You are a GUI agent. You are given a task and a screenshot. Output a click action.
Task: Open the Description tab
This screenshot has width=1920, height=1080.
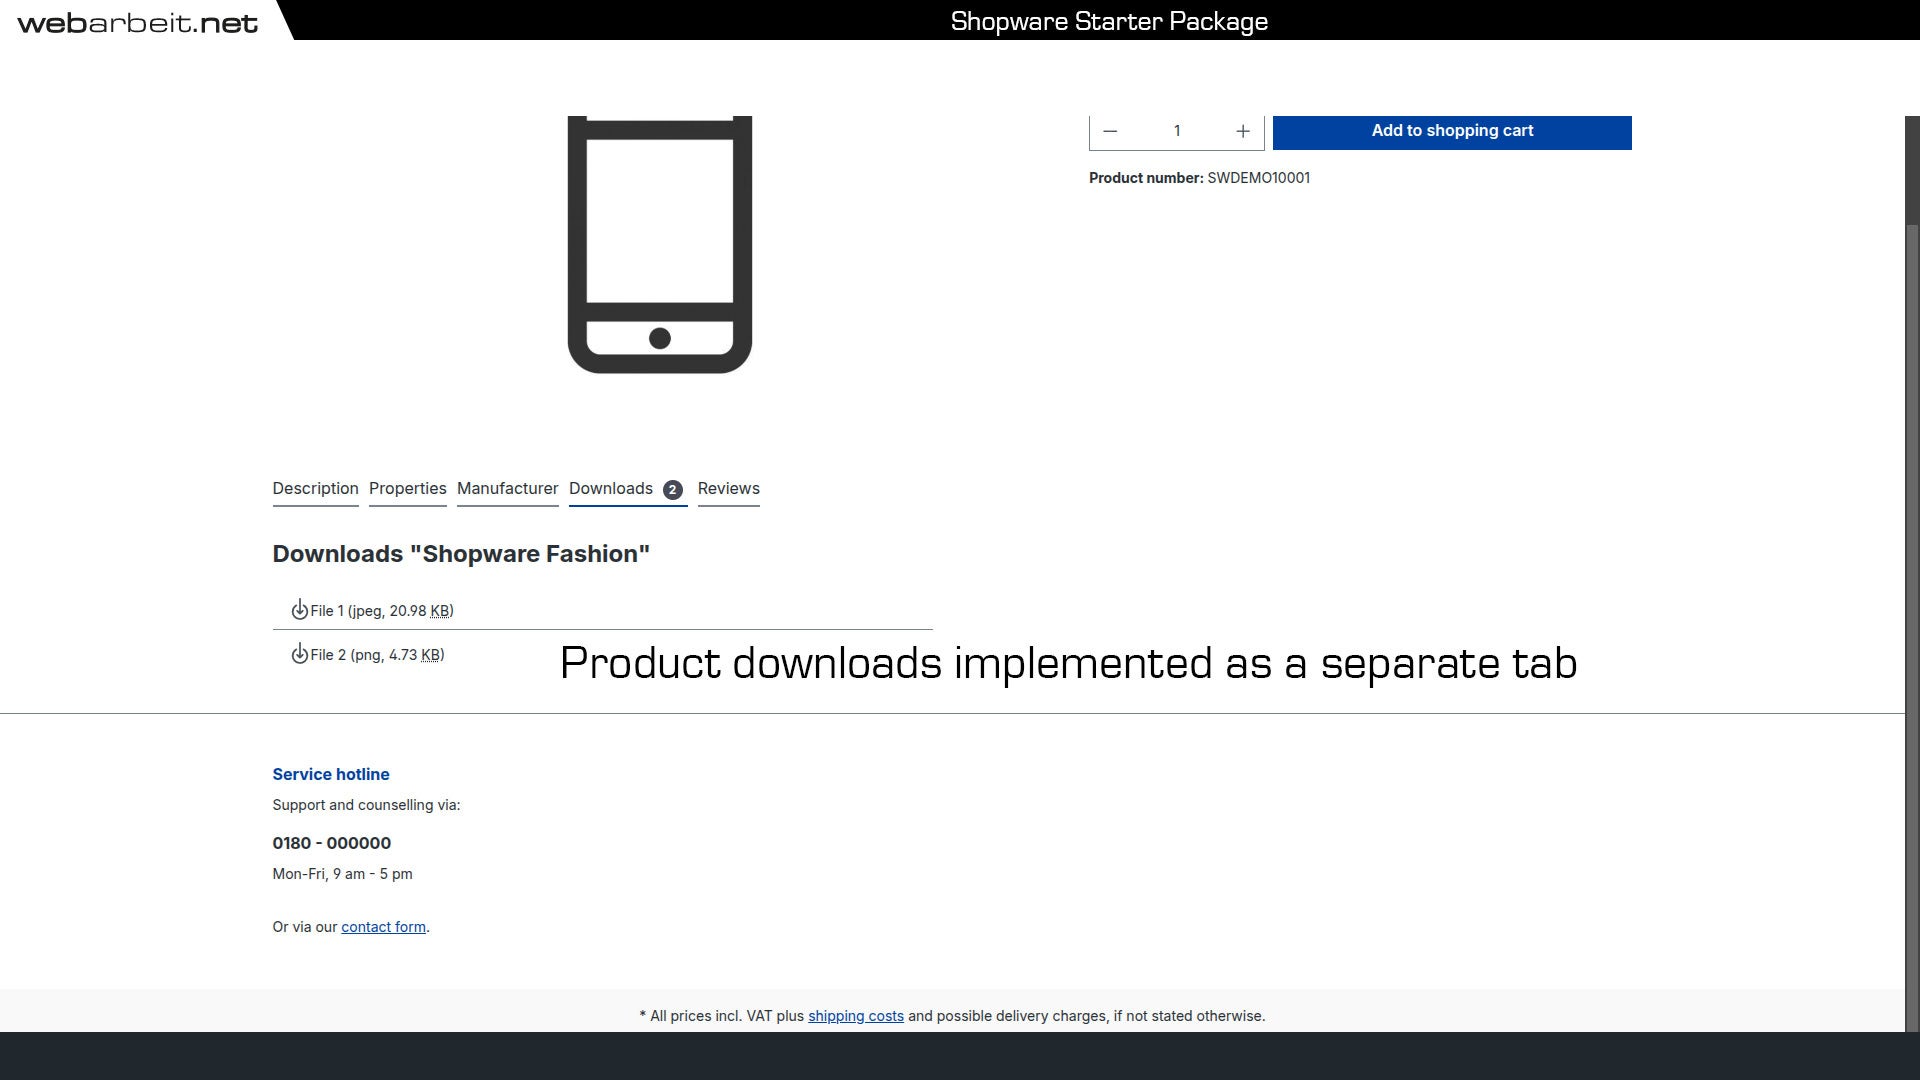click(315, 489)
